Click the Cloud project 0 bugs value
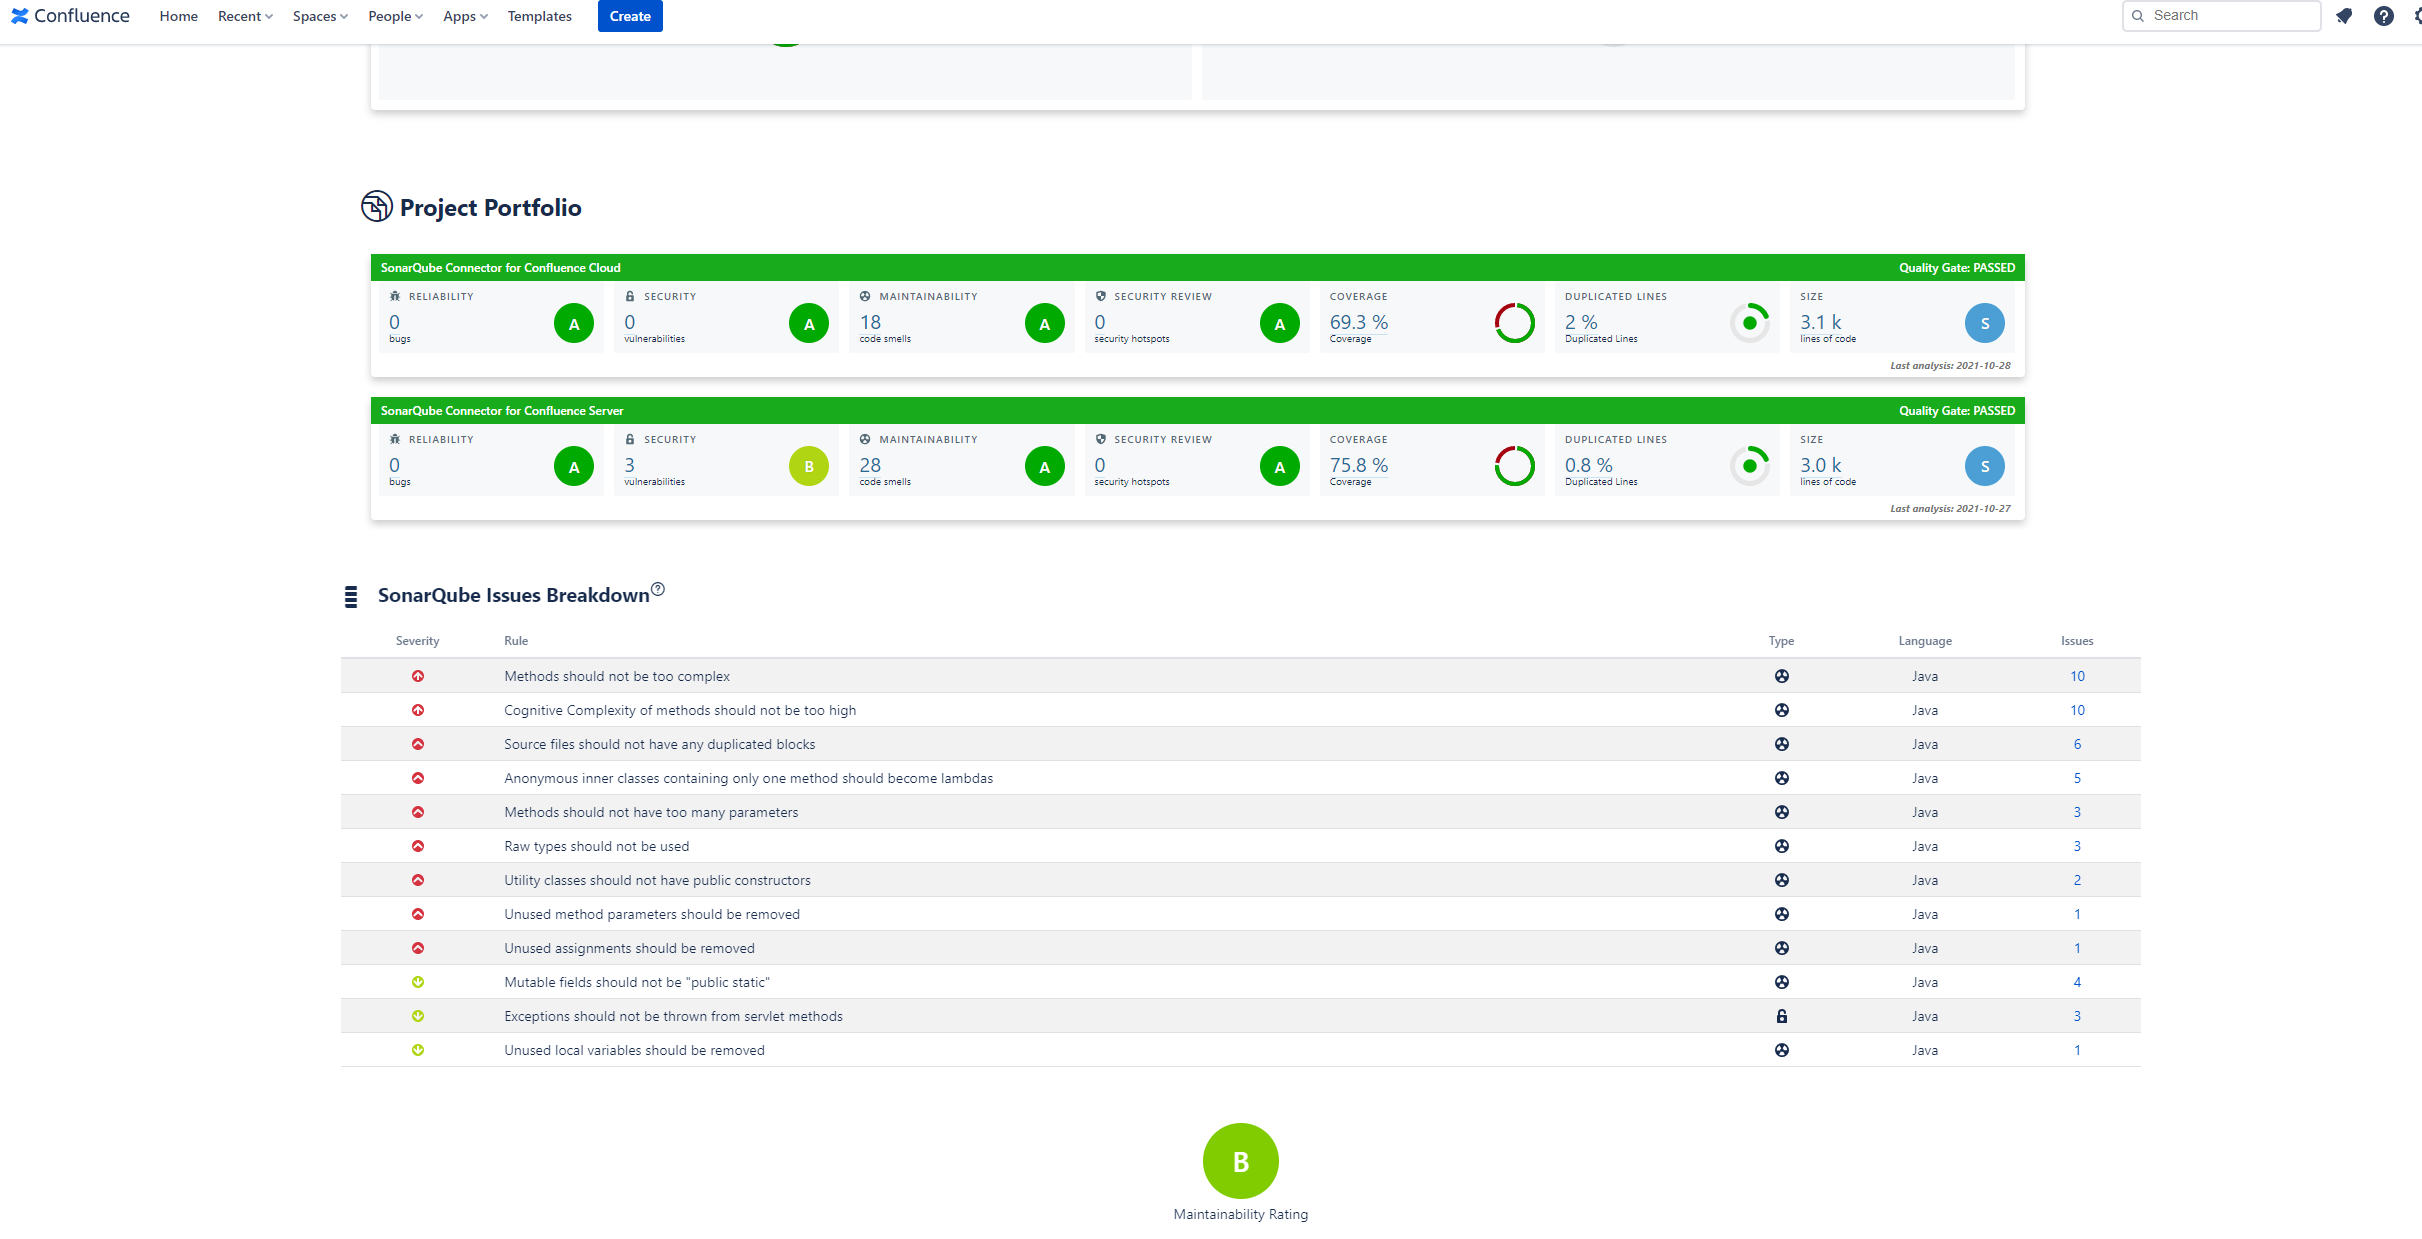The height and width of the screenshot is (1239, 2422). 395,322
